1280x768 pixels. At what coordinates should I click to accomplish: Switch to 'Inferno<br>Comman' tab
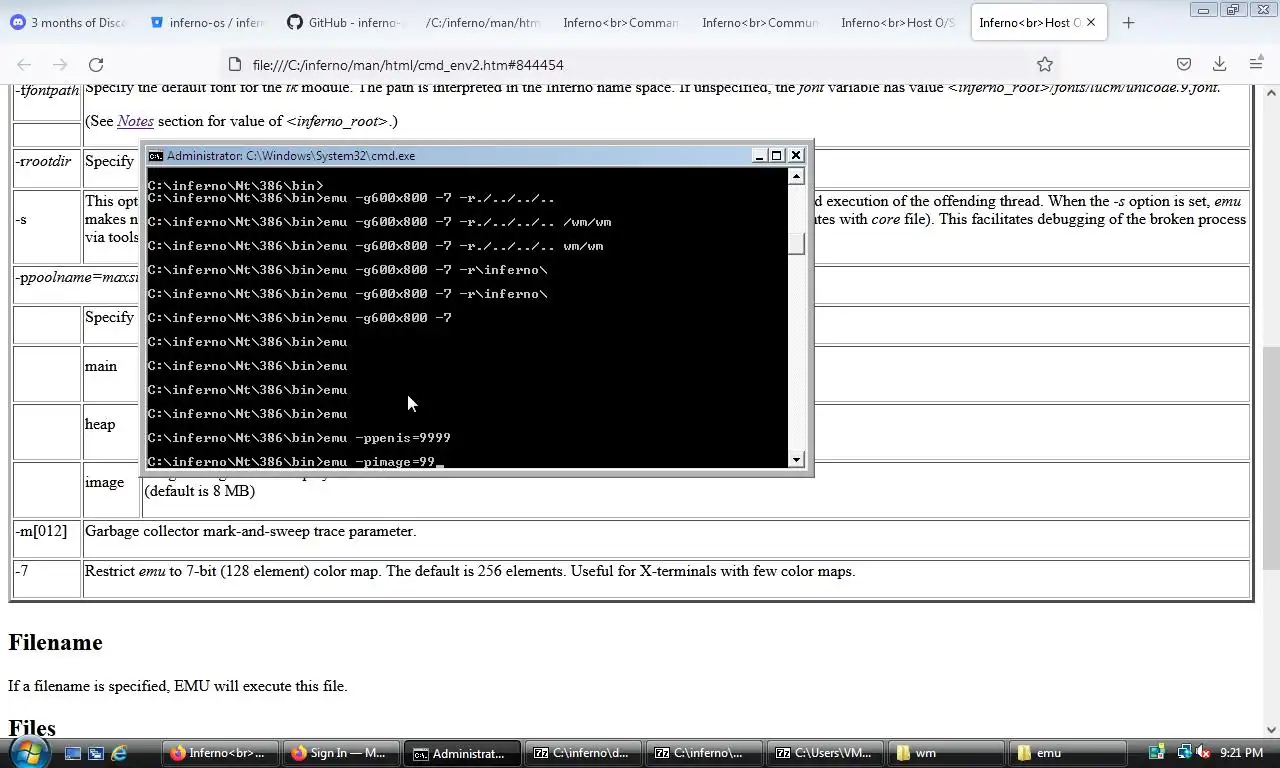[620, 22]
